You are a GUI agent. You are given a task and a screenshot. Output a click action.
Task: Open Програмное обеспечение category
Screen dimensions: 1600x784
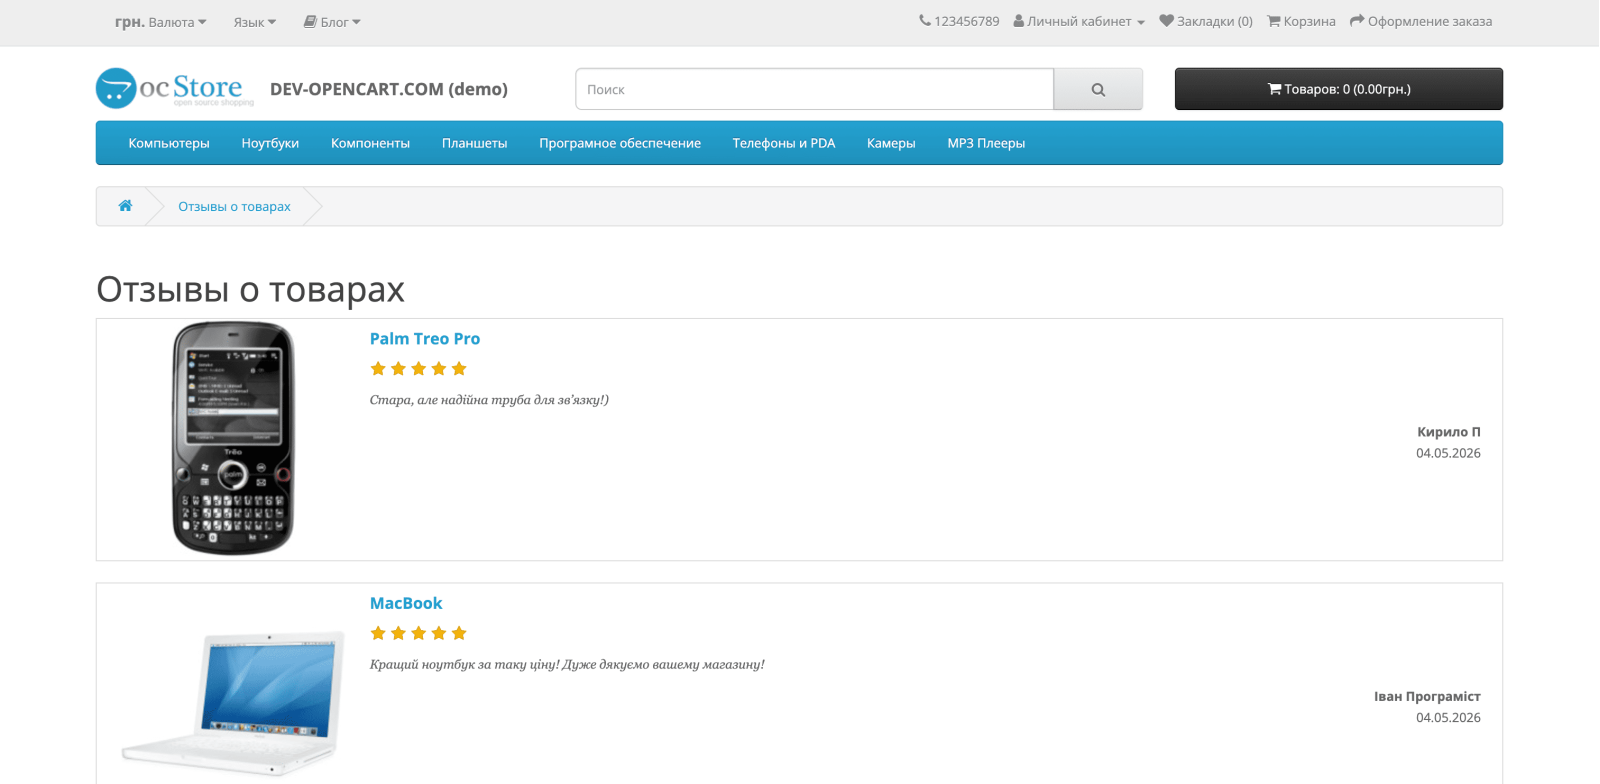(x=620, y=143)
